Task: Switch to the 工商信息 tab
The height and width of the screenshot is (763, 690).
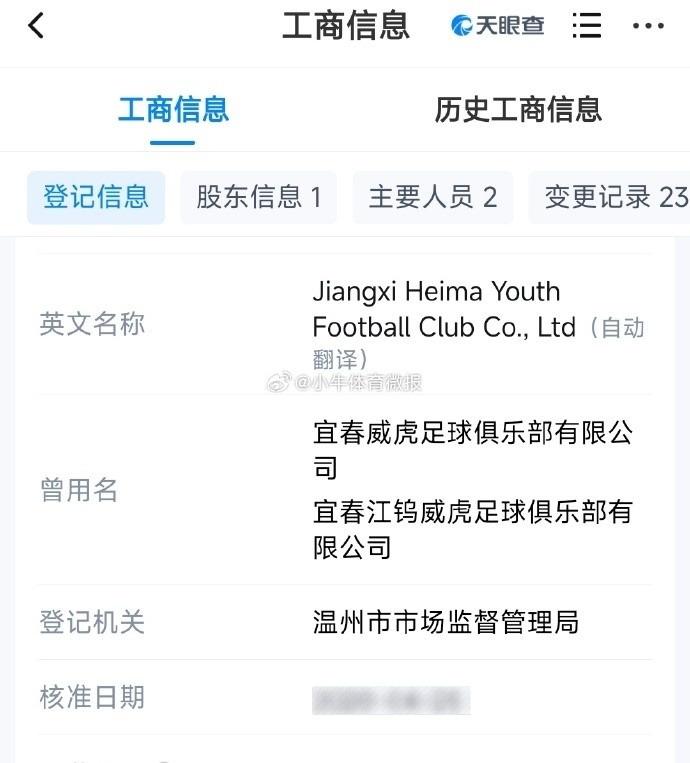Action: (x=173, y=109)
